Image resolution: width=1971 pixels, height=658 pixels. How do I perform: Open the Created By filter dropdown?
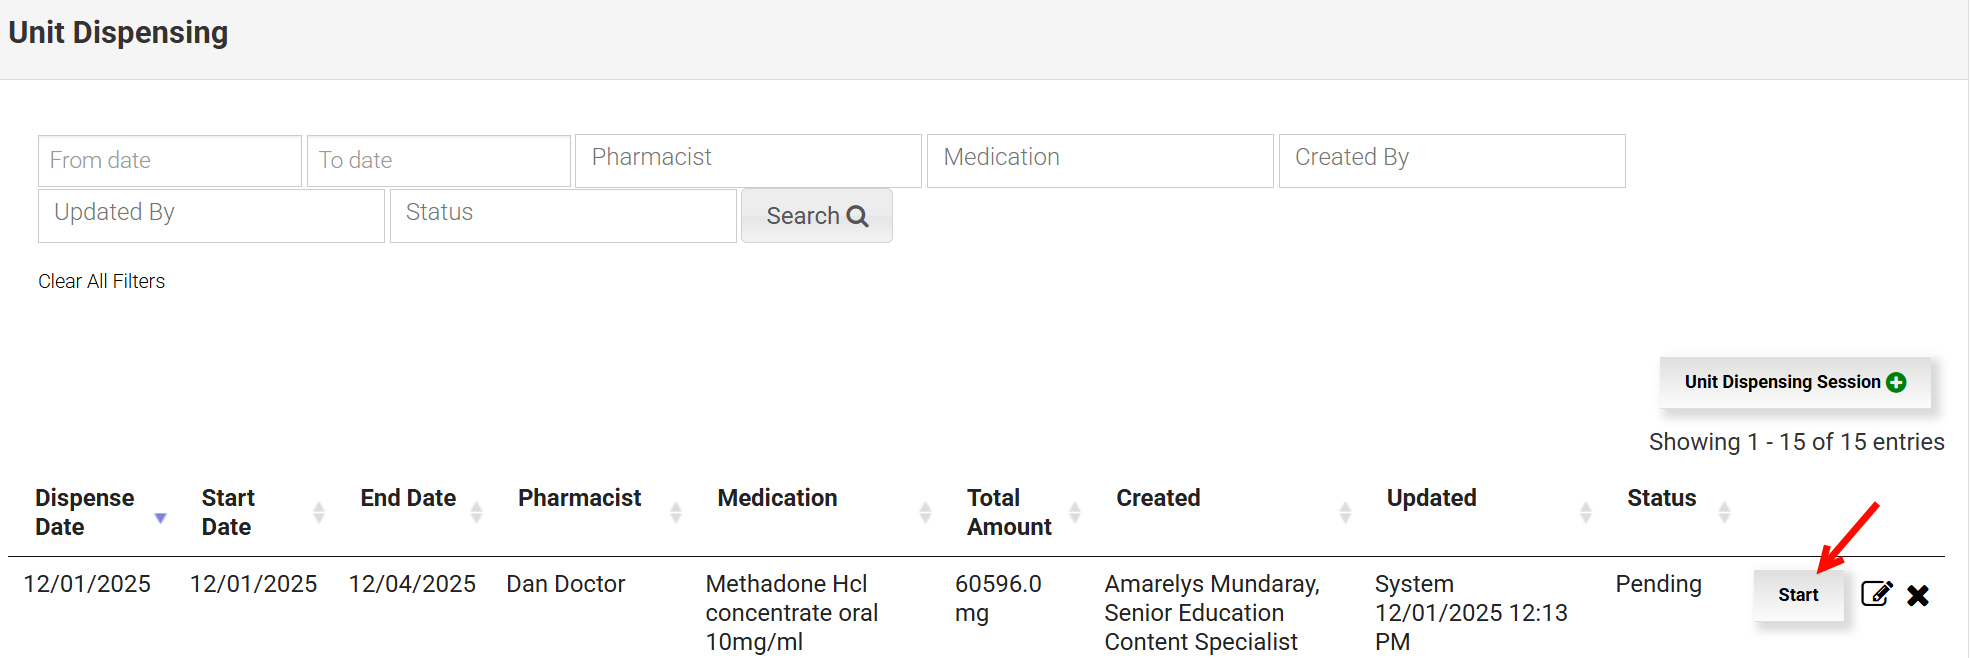pyautogui.click(x=1452, y=160)
